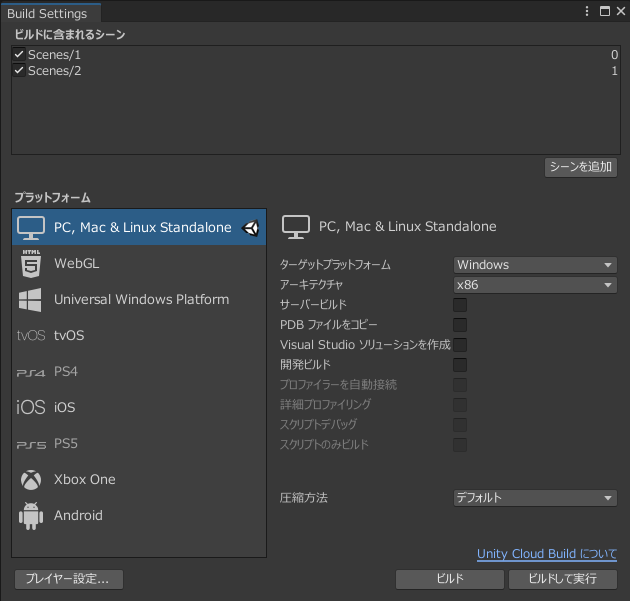The width and height of the screenshot is (630, 601).
Task: Open プレイヤー設定... button
Action: coord(69,579)
